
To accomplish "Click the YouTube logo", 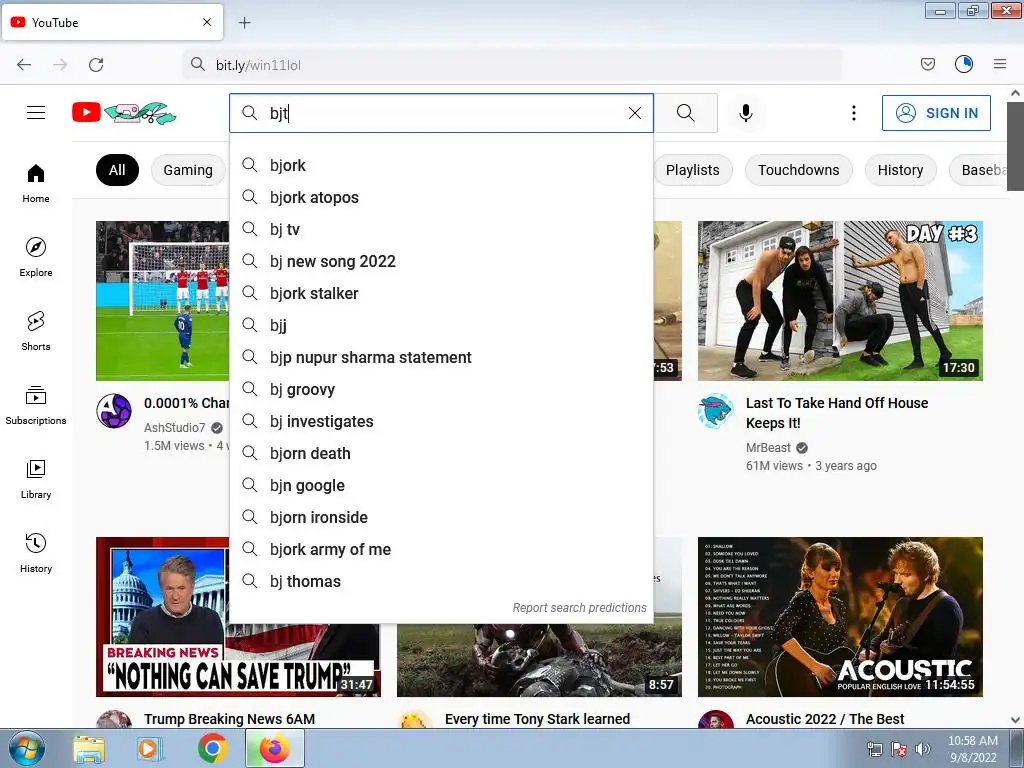I will [x=124, y=113].
